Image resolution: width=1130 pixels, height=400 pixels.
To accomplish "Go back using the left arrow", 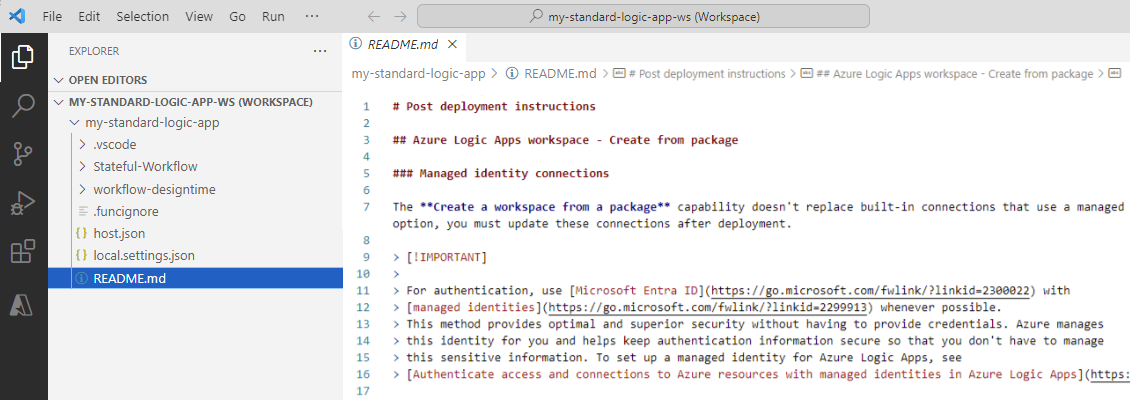I will [373, 16].
